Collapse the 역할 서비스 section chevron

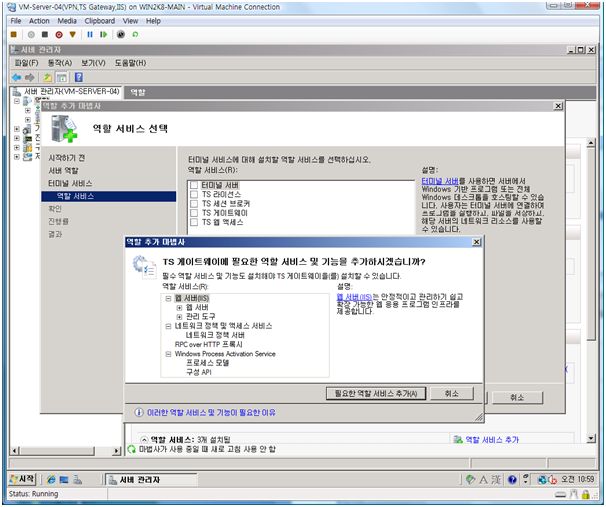144,440
